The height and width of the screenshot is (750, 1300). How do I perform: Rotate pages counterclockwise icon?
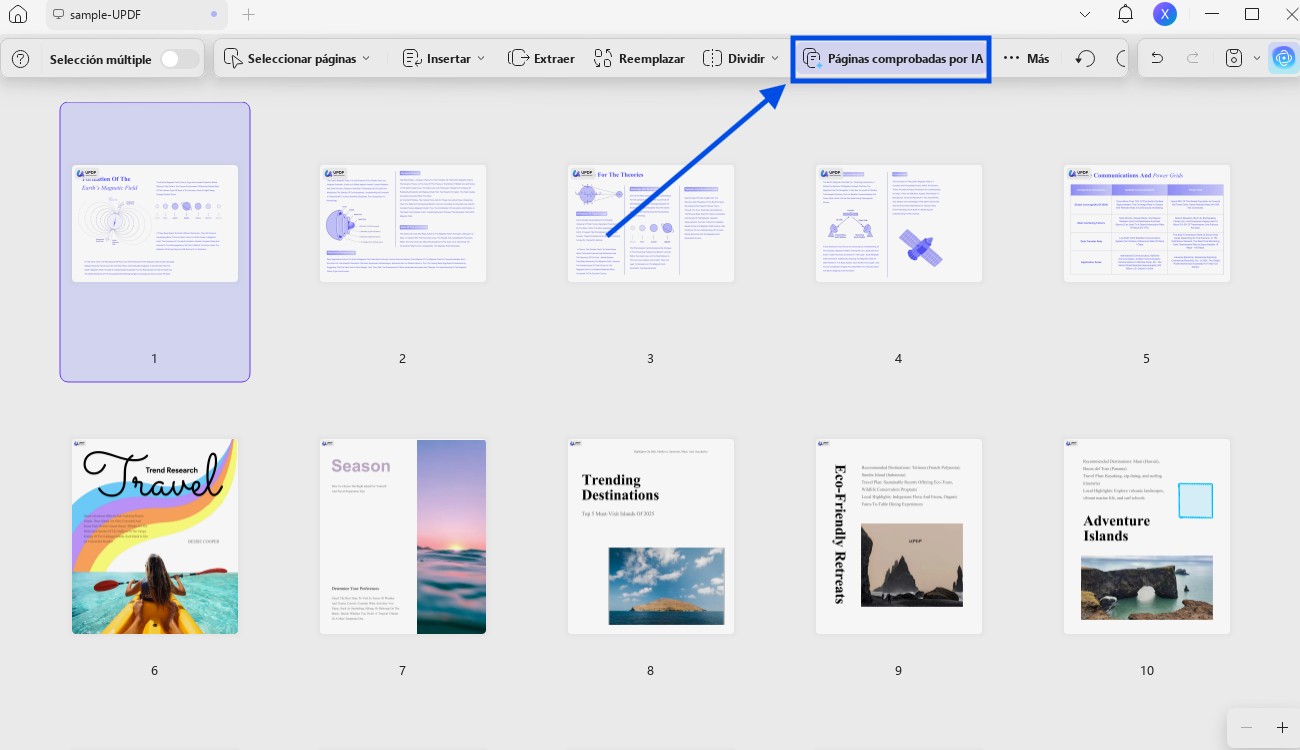(x=1085, y=59)
